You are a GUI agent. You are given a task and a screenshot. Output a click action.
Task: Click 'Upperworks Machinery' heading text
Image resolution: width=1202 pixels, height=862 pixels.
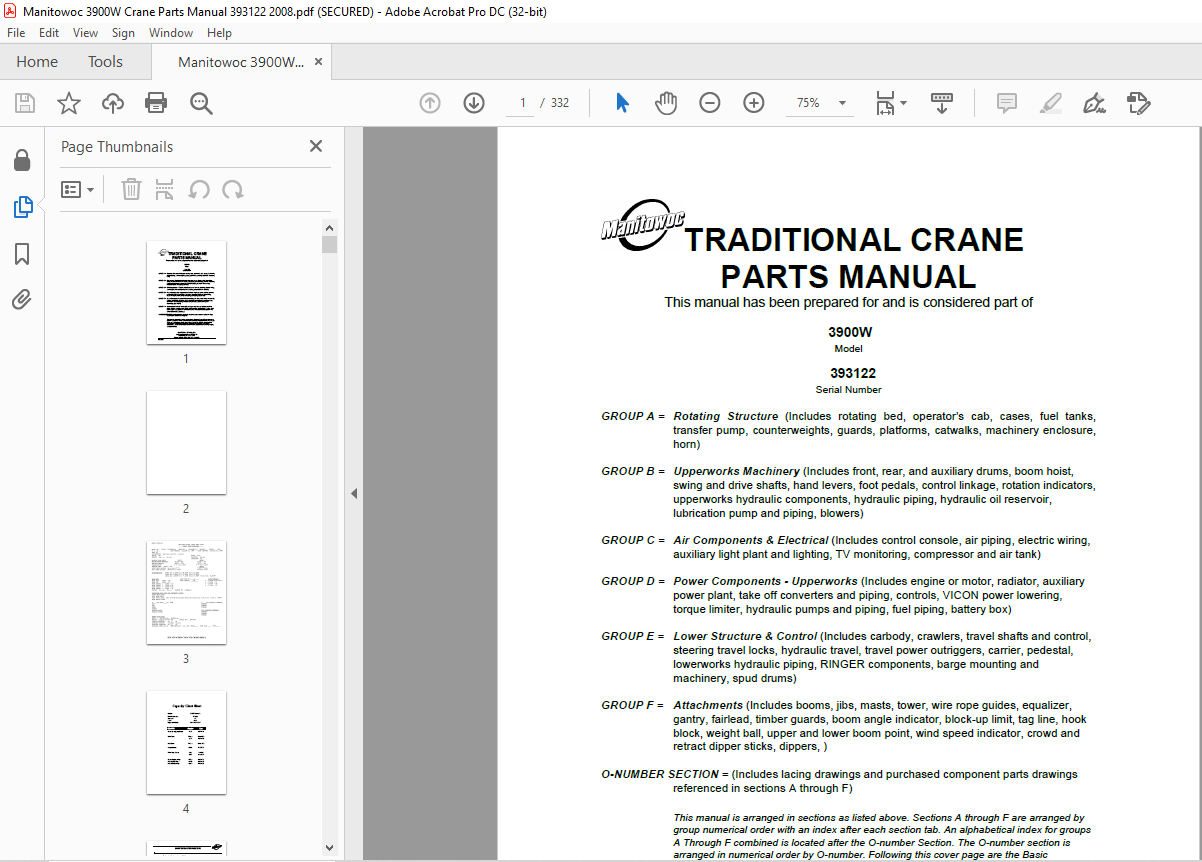736,471
